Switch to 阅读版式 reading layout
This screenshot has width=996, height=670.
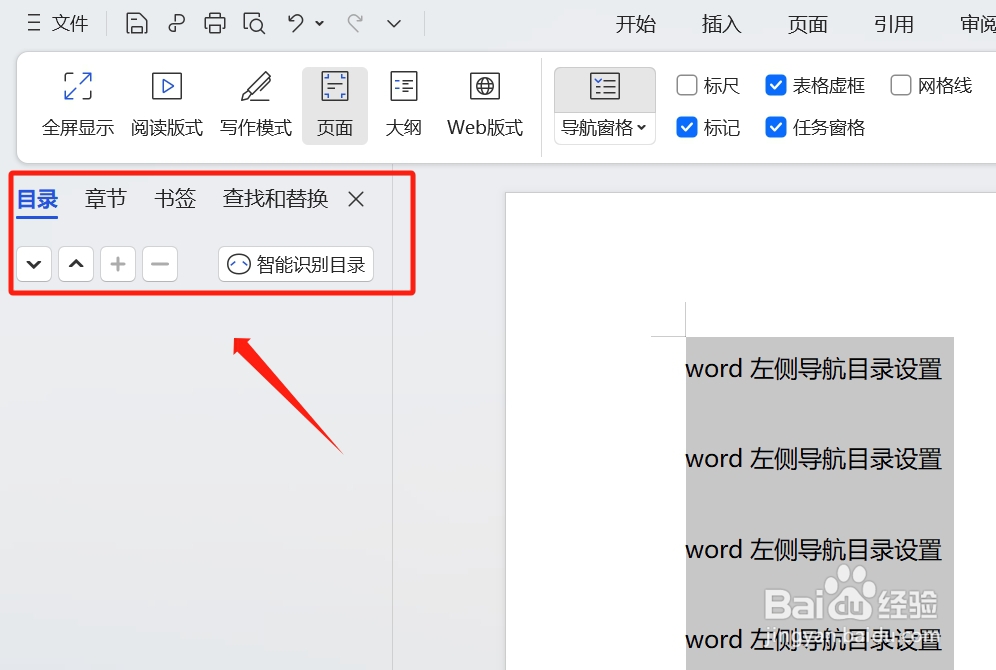click(167, 105)
